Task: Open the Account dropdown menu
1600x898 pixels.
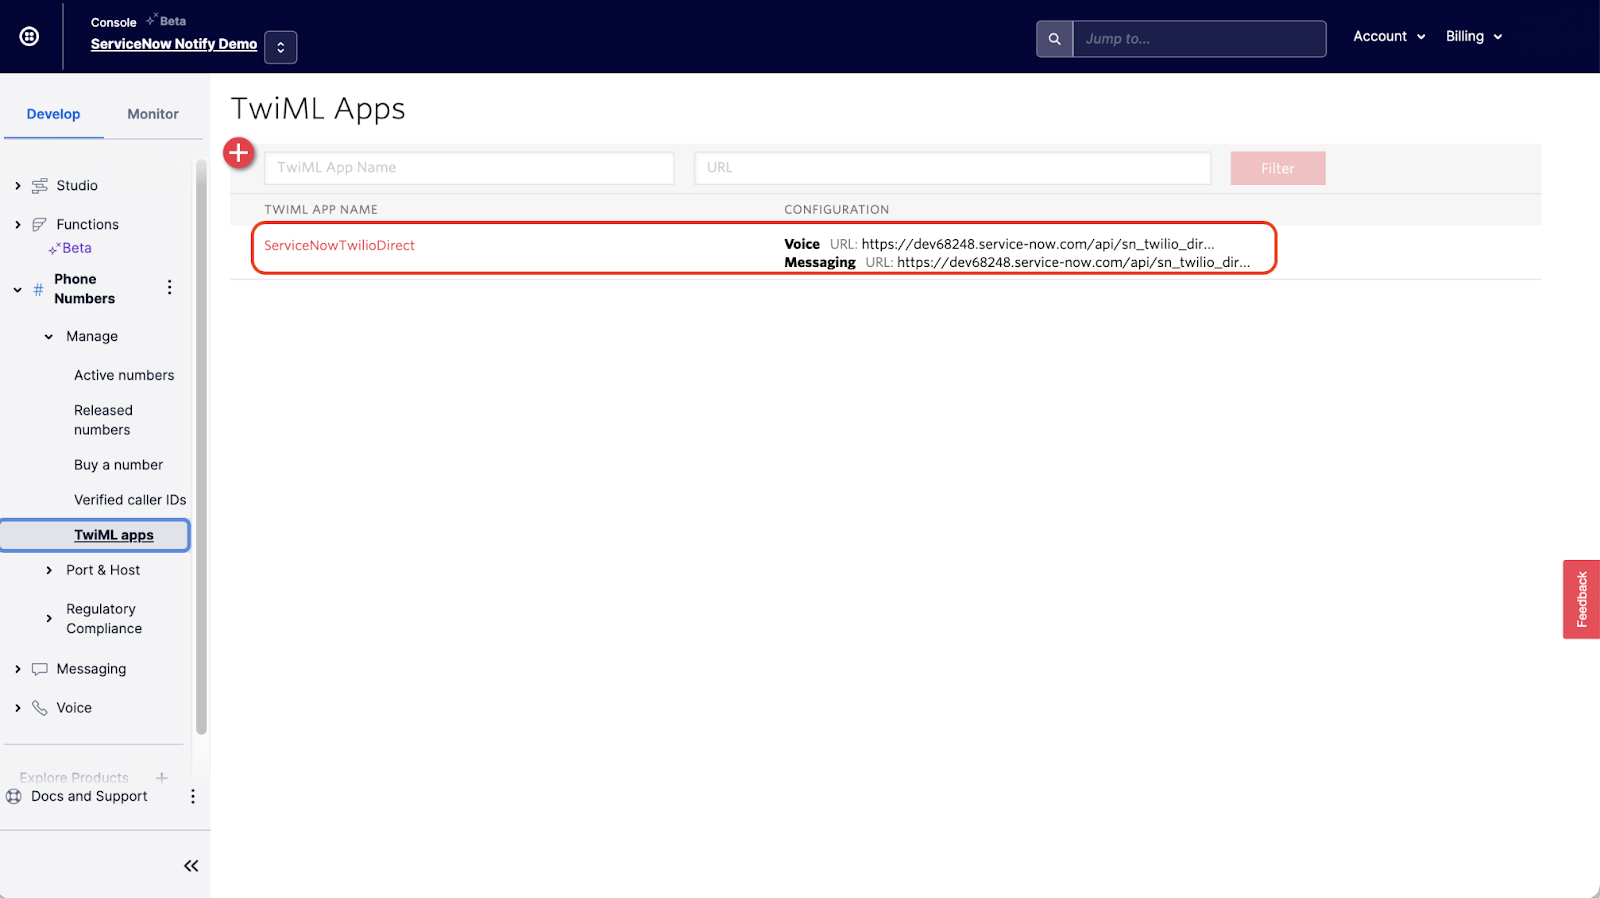Action: coord(1389,36)
